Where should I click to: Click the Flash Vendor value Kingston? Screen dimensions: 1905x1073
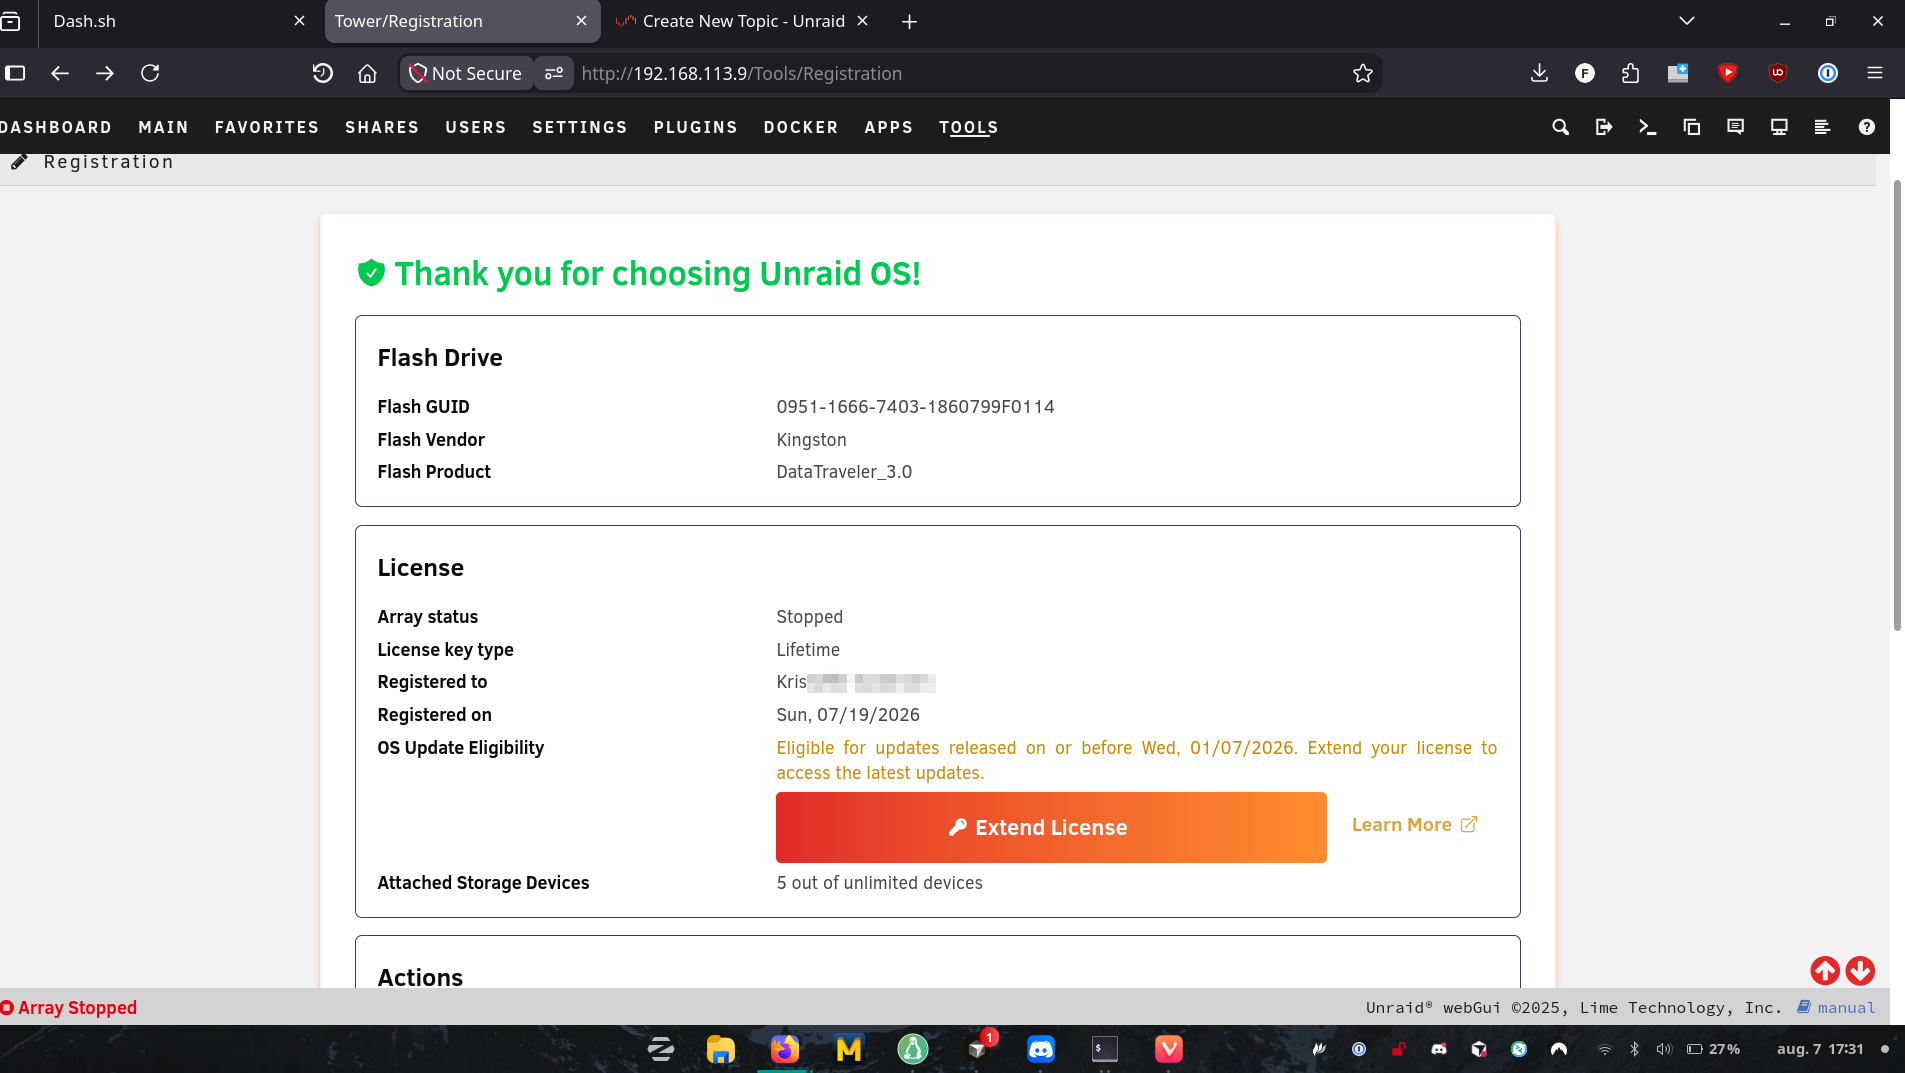811,440
